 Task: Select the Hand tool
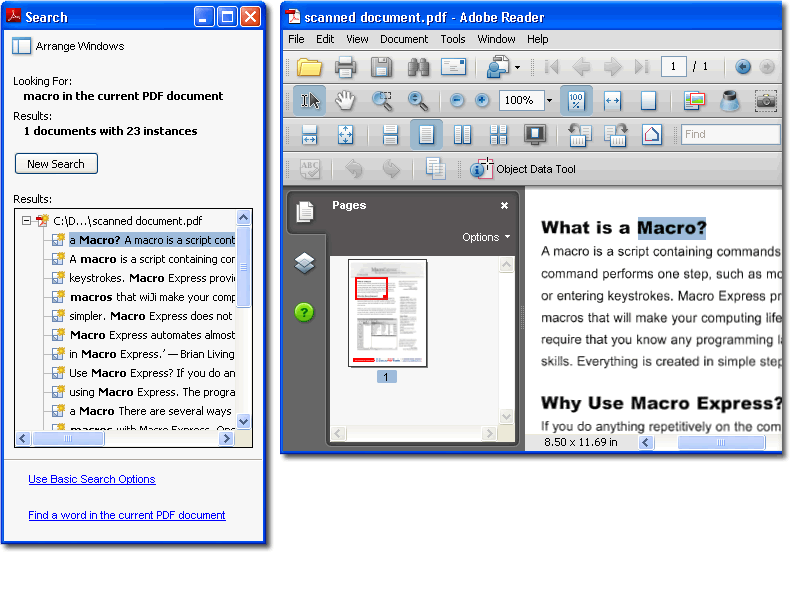(x=345, y=100)
